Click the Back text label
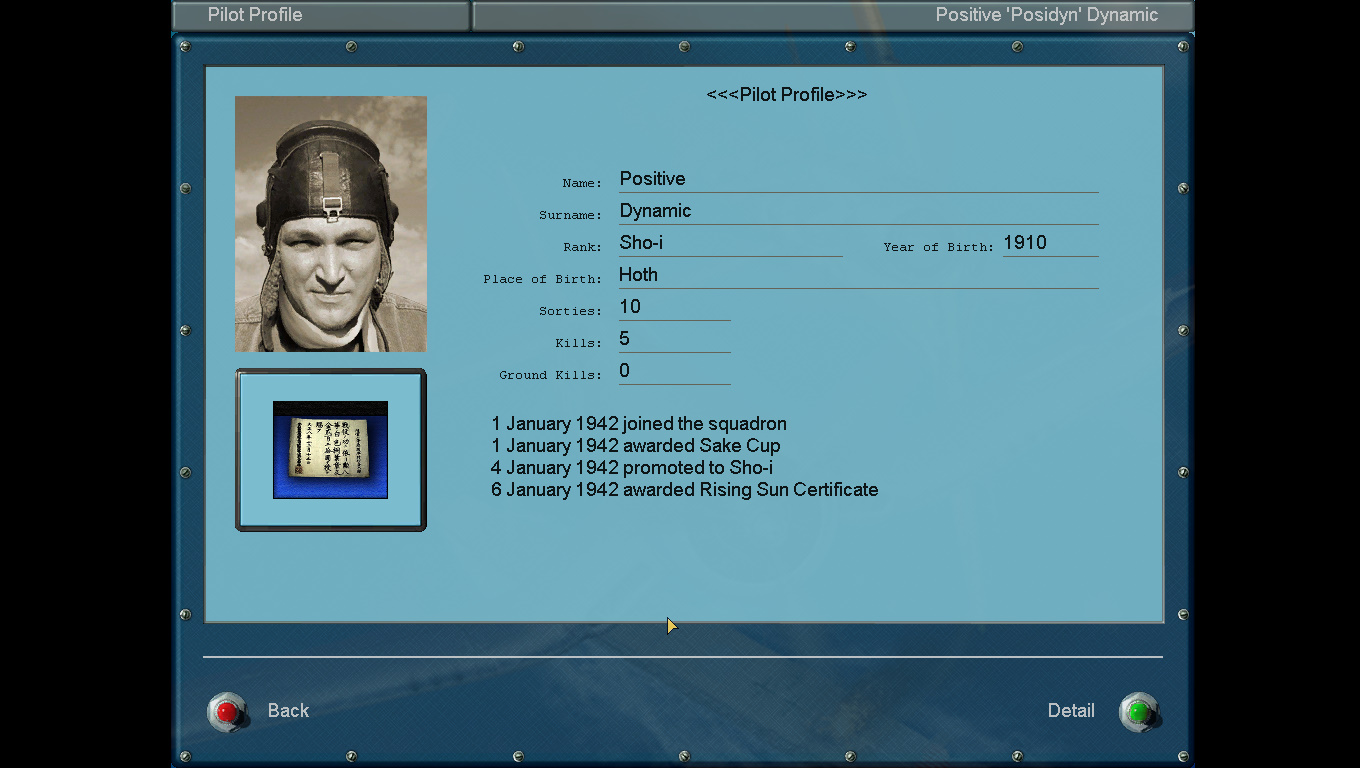Screen dimensions: 1360x768 (x=288, y=711)
